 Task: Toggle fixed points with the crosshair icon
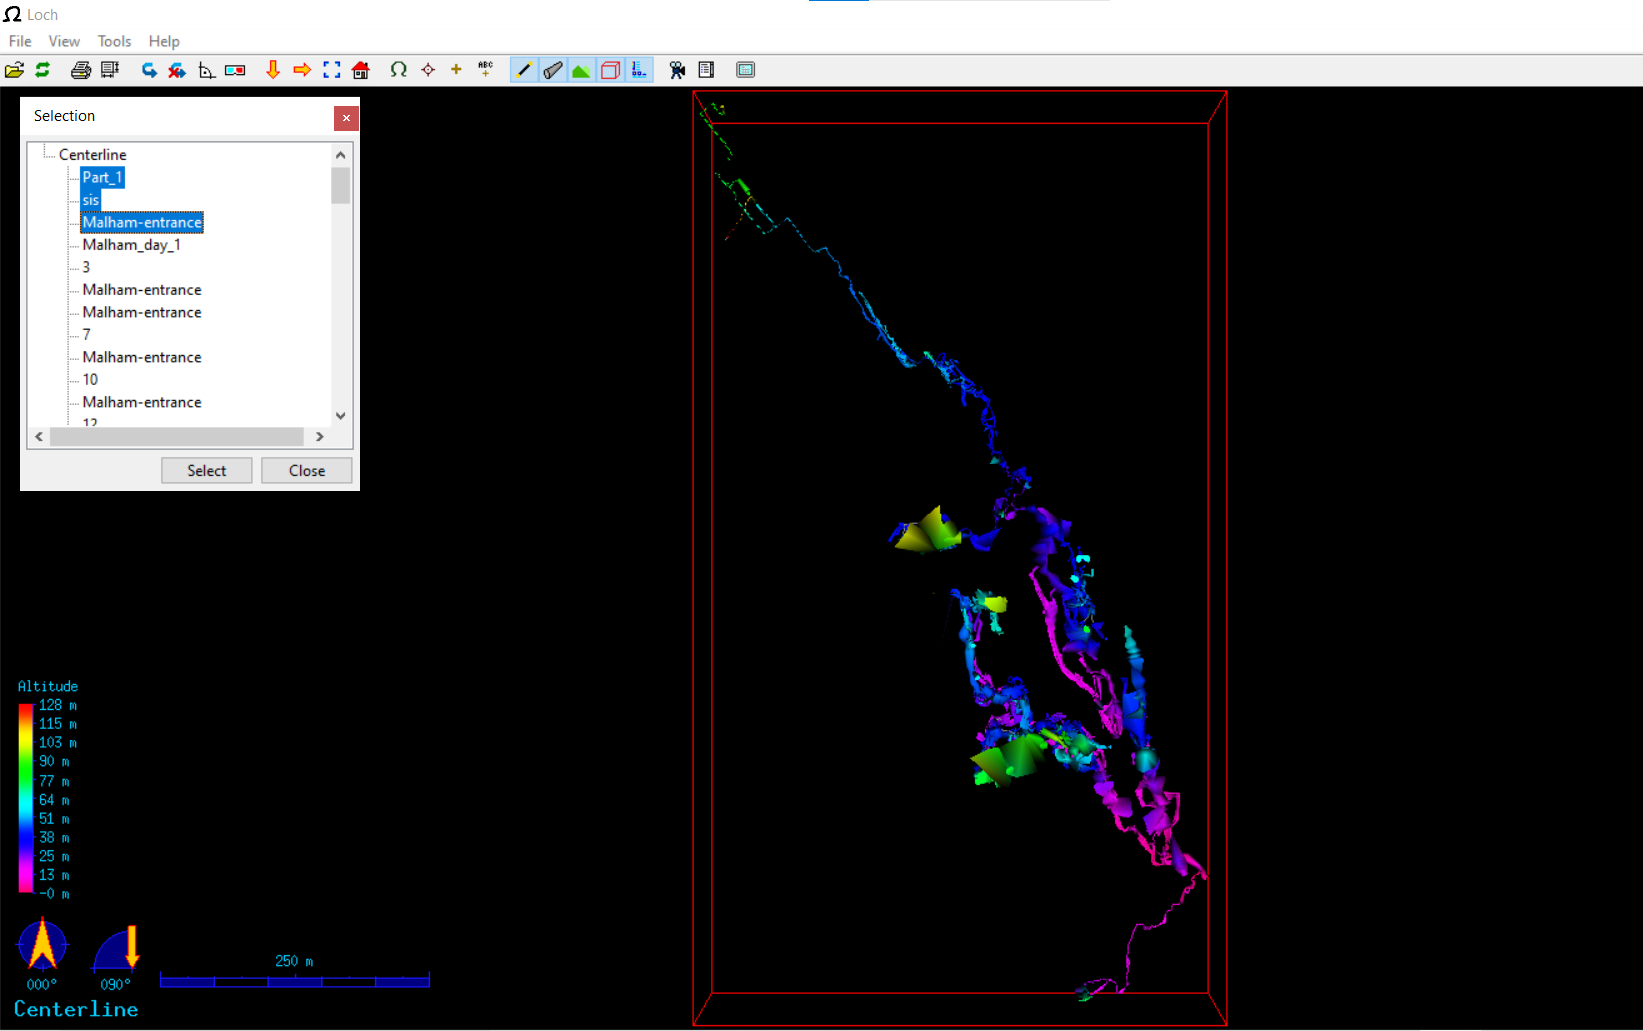(x=428, y=70)
